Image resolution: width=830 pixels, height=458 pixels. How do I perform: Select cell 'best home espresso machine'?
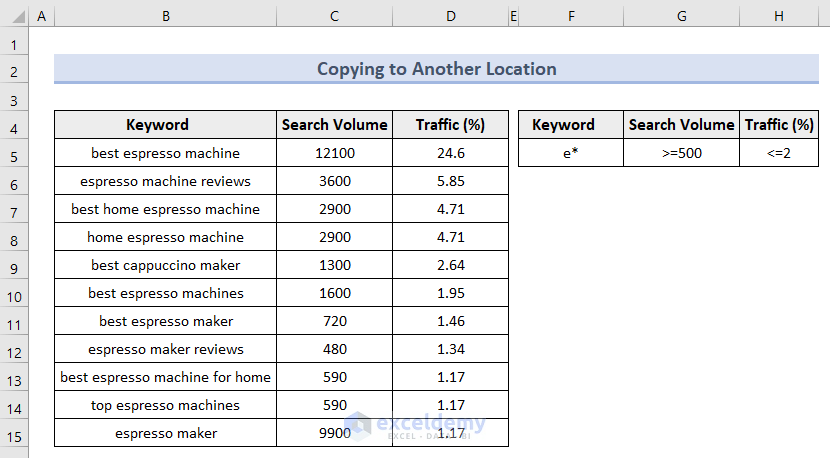165,209
